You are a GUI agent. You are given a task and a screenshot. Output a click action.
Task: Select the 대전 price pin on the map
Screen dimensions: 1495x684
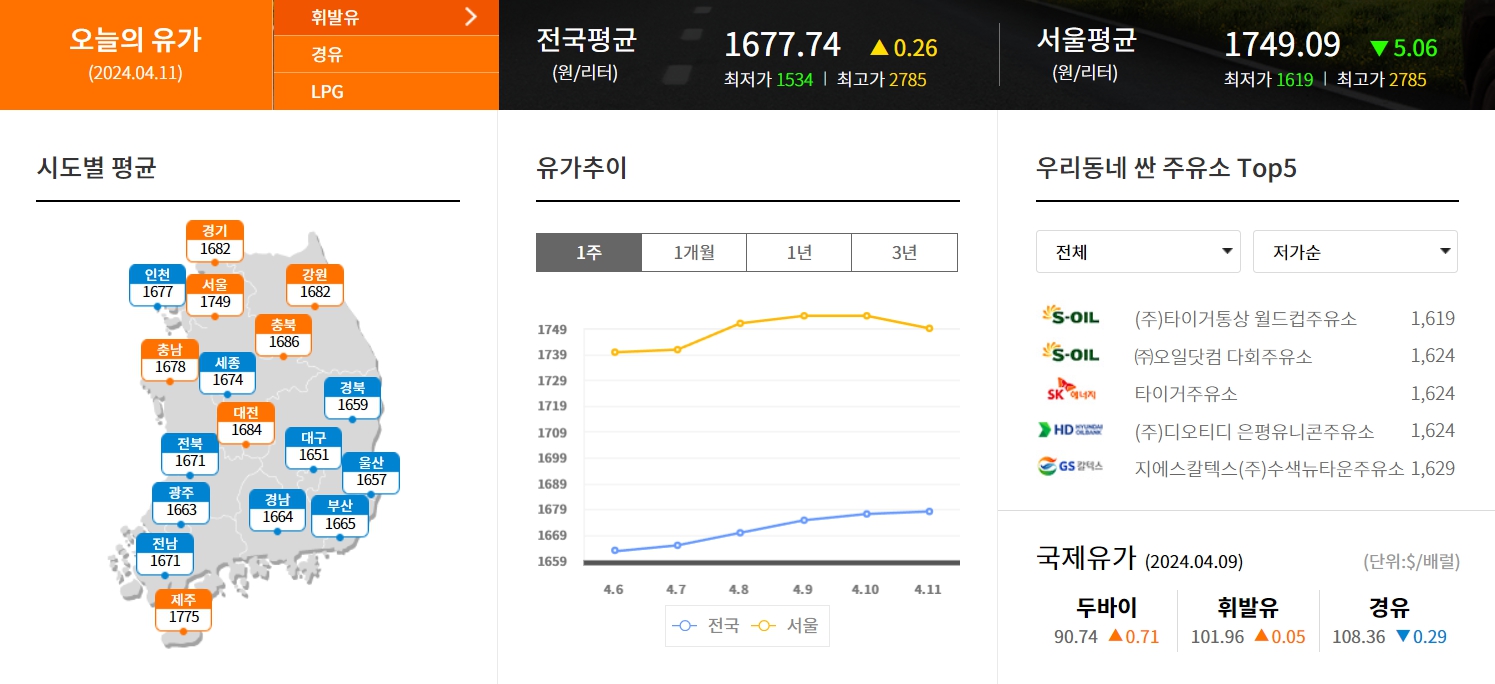[244, 424]
